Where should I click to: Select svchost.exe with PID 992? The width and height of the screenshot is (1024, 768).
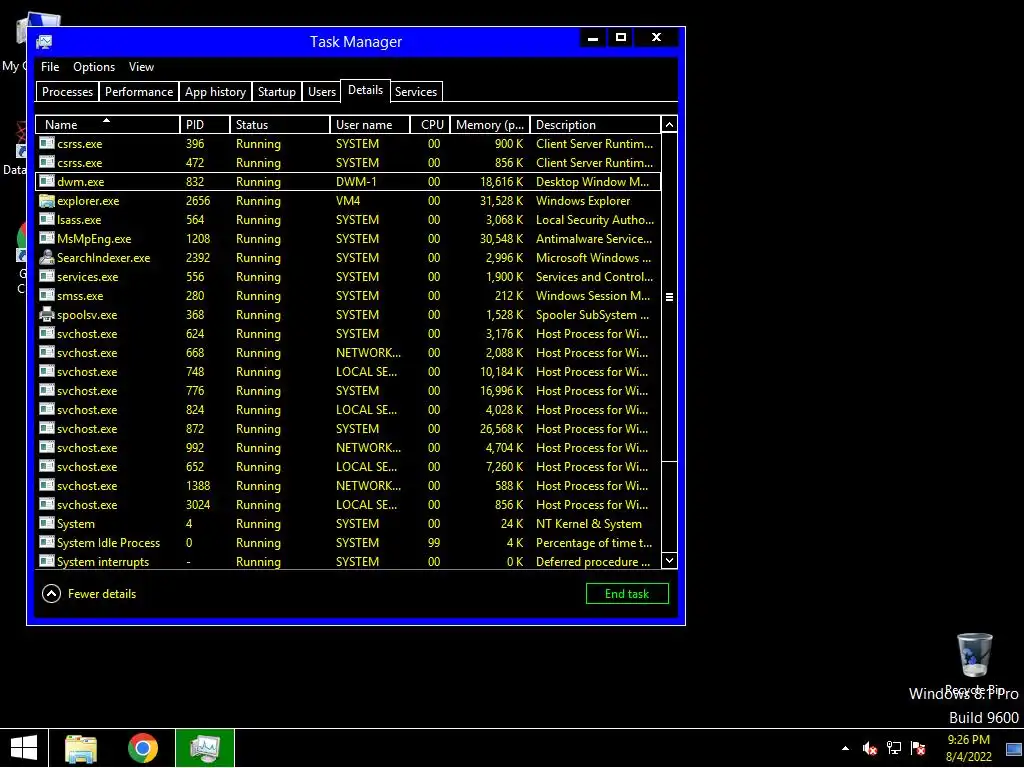348,447
